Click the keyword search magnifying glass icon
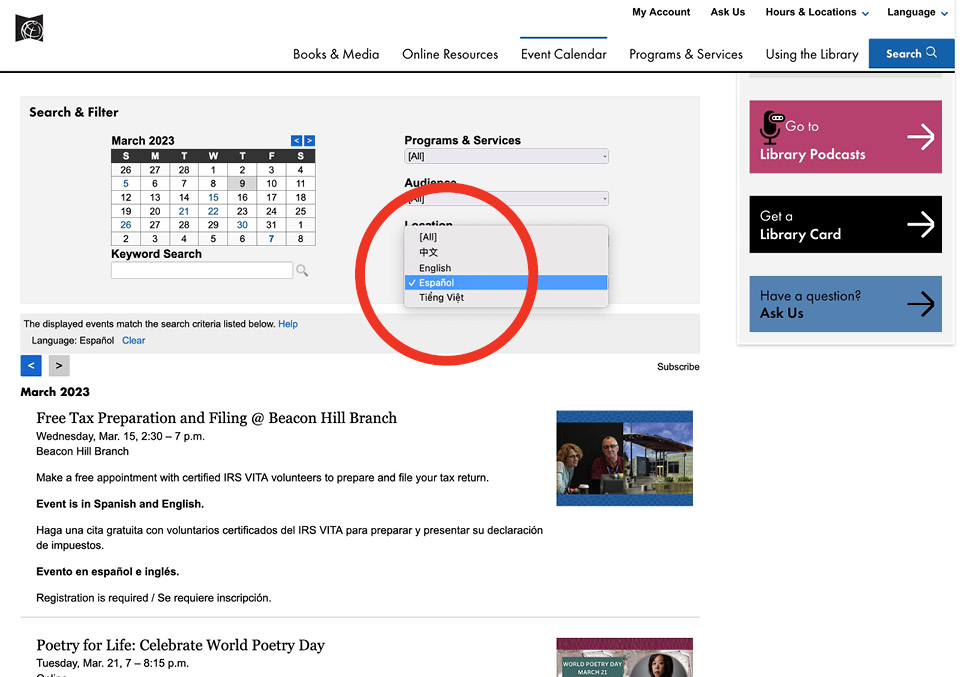This screenshot has height=677, width=966. 302,270
